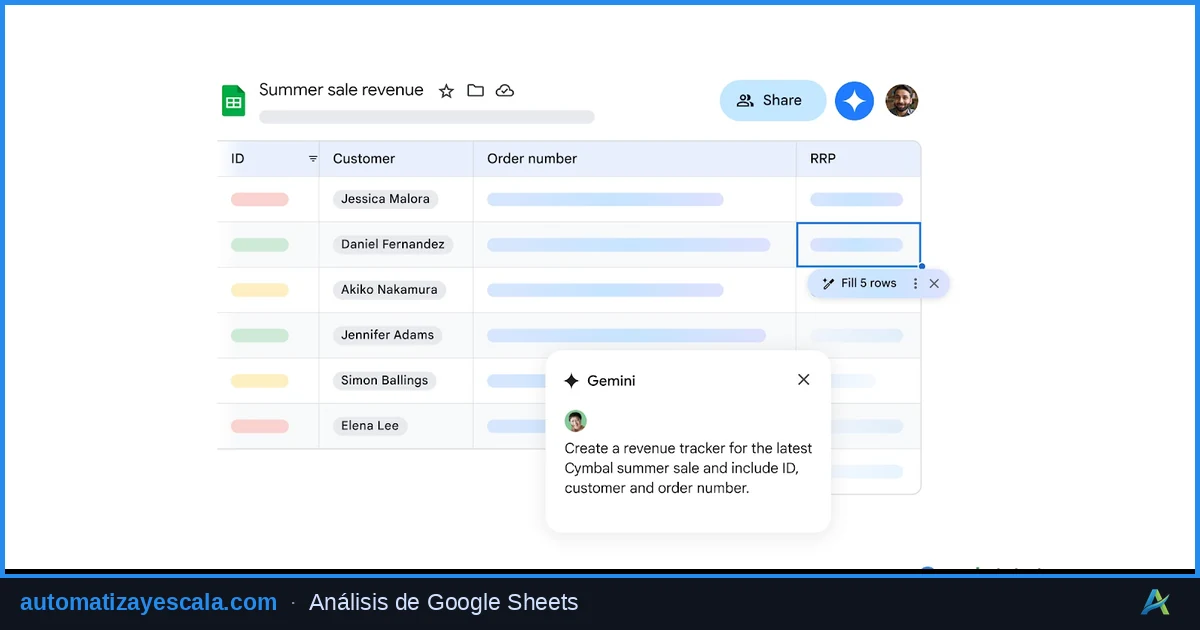Viewport: 1200px width, 630px height.
Task: Select the RRP column header
Action: (x=822, y=158)
